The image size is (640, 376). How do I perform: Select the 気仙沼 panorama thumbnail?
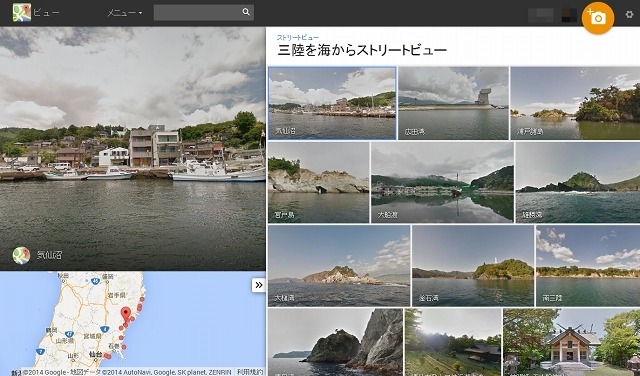[332, 103]
